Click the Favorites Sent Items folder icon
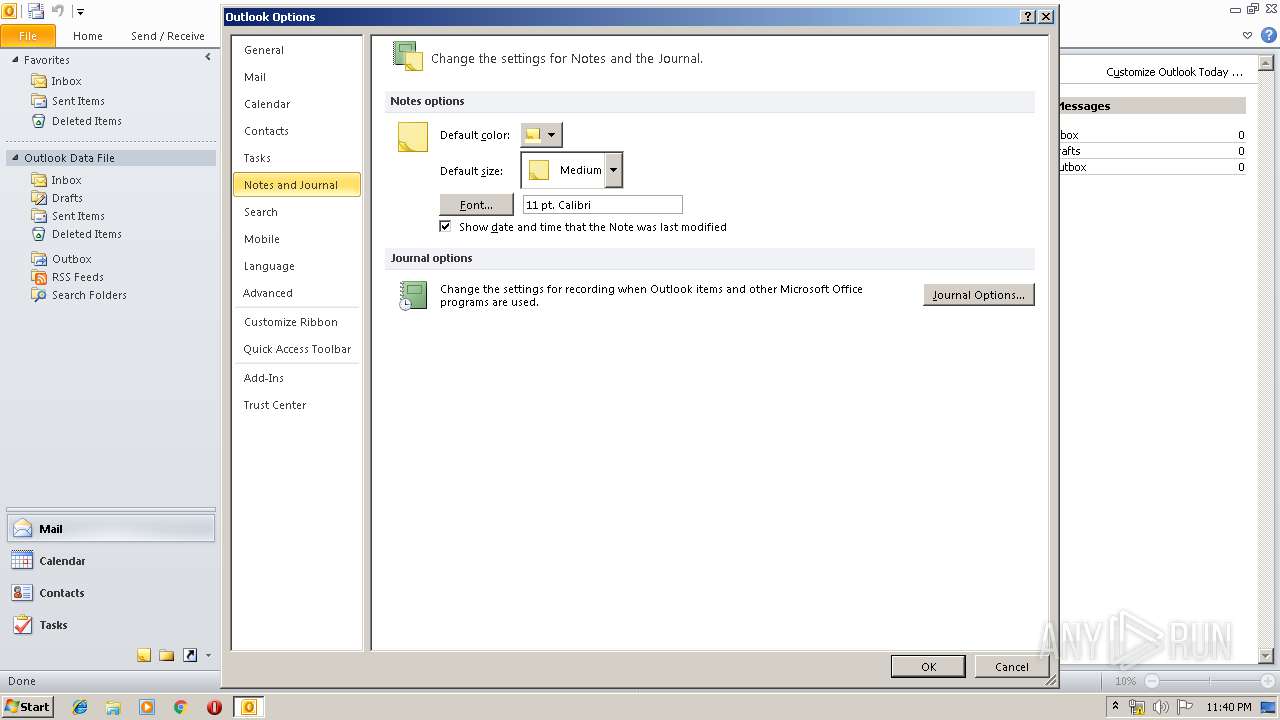 coord(39,101)
